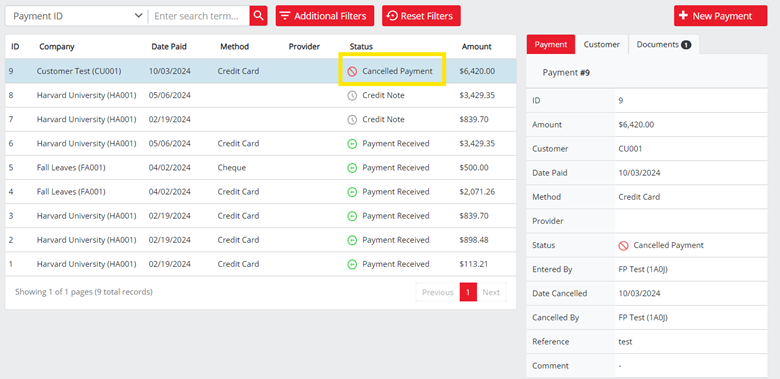The height and width of the screenshot is (379, 780).
Task: Sort by the Status column header
Action: point(361,47)
